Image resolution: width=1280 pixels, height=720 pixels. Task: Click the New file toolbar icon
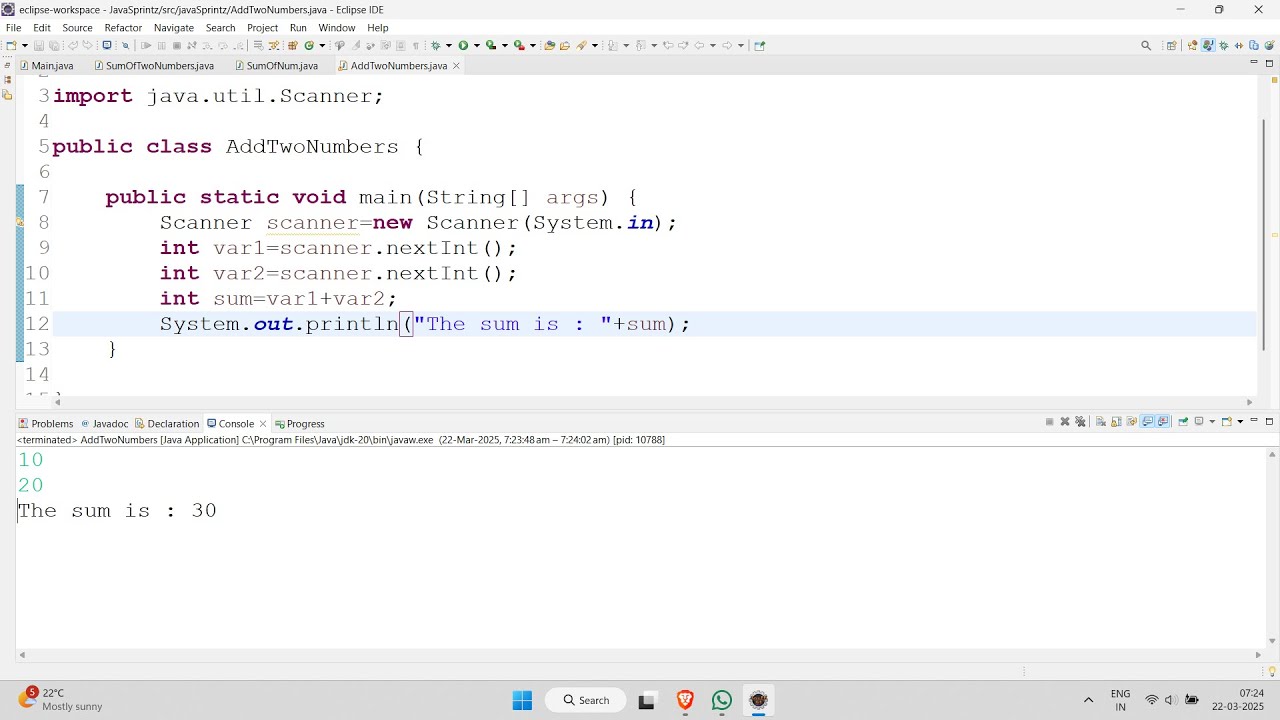tap(11, 45)
